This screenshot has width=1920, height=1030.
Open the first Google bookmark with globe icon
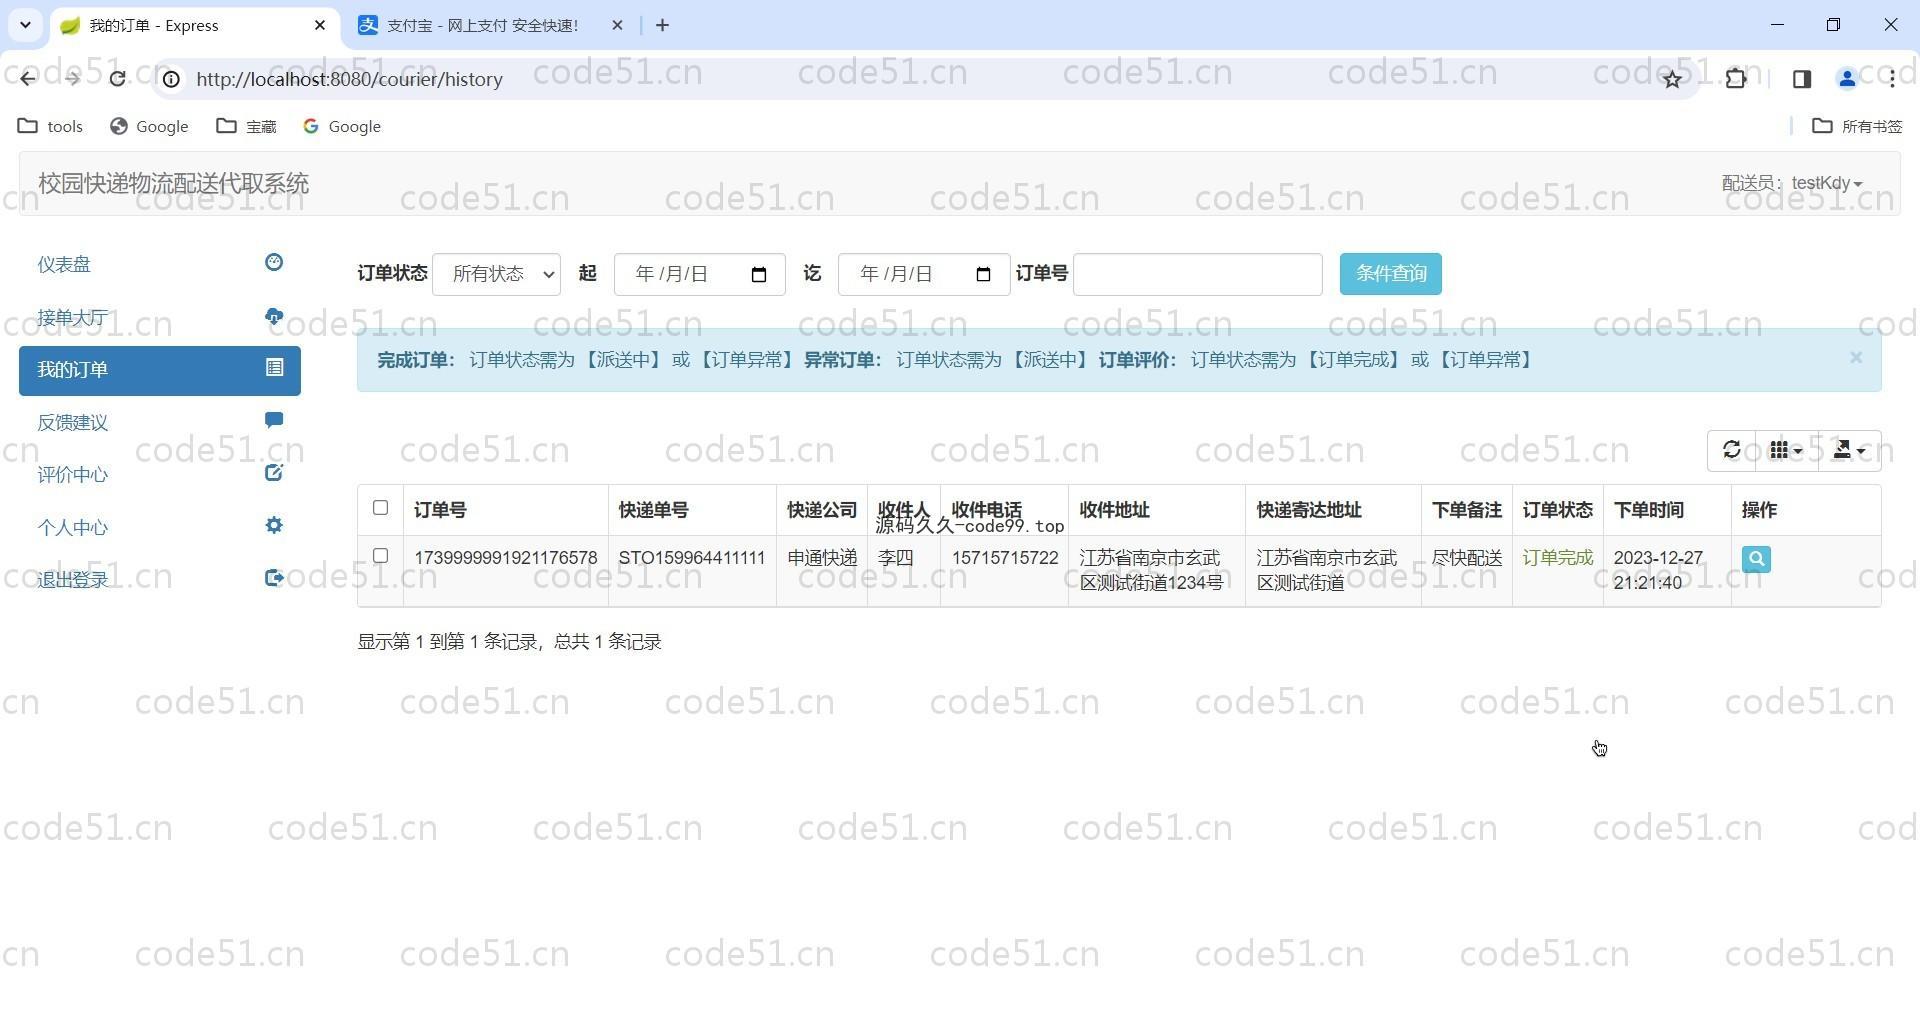(x=149, y=126)
